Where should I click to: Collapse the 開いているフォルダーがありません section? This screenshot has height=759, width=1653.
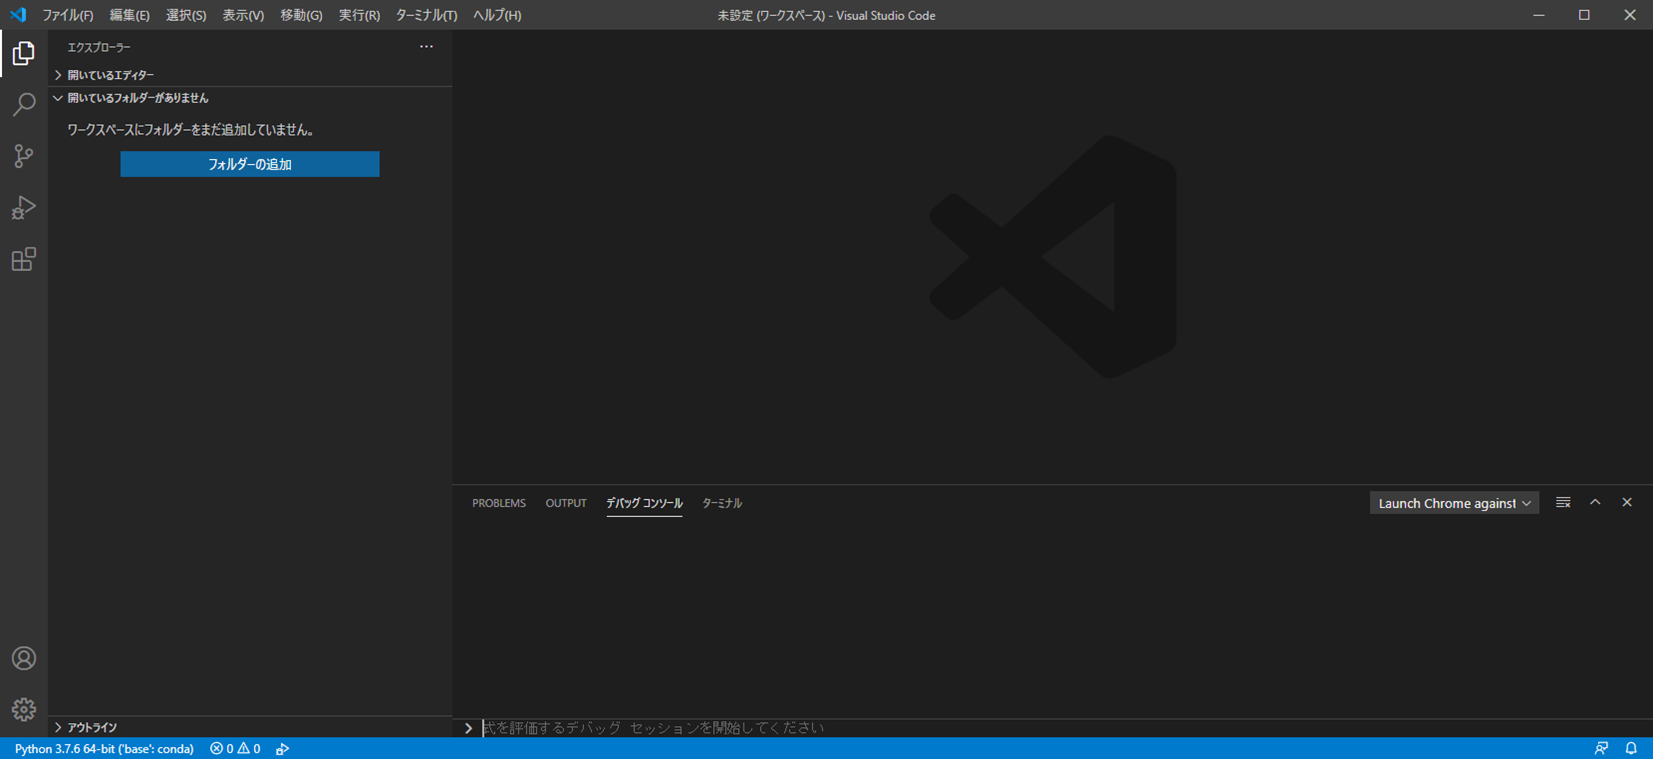(x=250, y=98)
